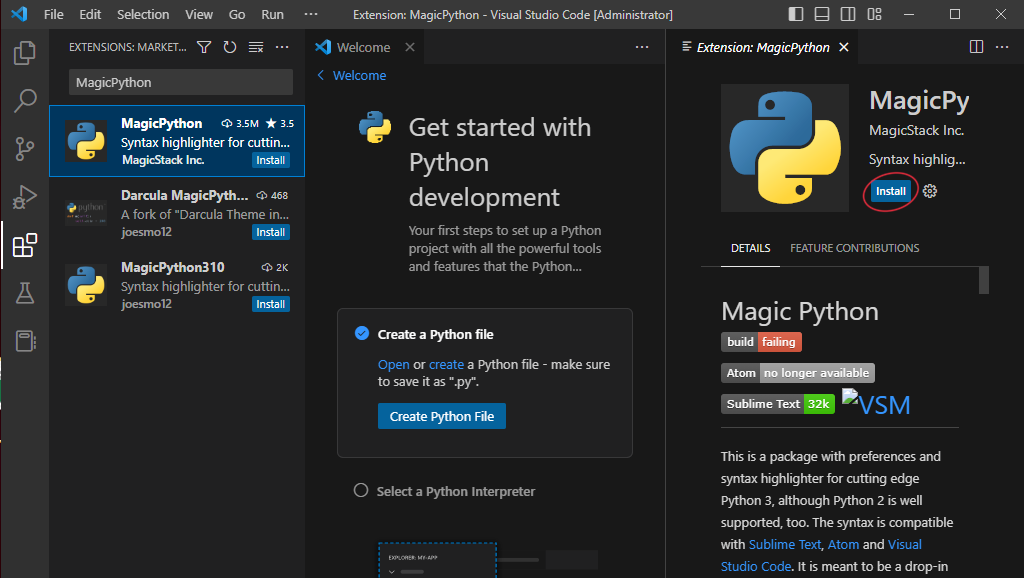This screenshot has width=1024, height=578.
Task: Open the Run and Debug view
Action: point(25,197)
